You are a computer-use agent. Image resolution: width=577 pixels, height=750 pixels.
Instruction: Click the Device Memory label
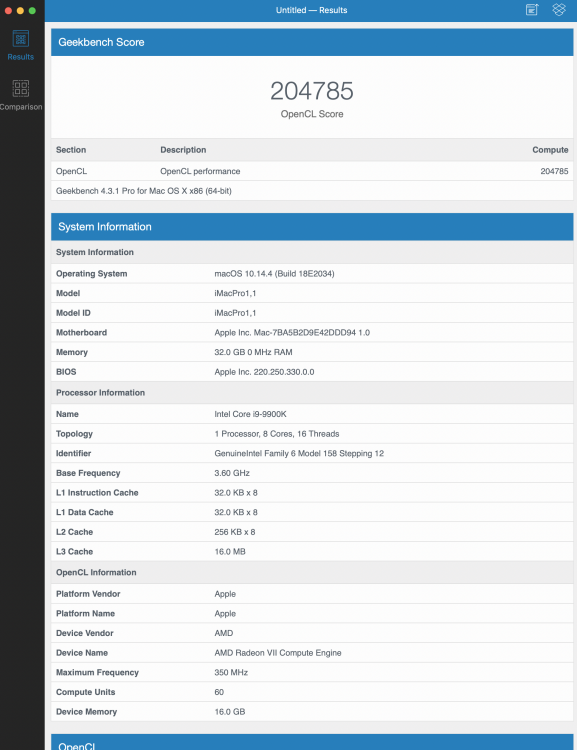pyautogui.click(x=87, y=711)
